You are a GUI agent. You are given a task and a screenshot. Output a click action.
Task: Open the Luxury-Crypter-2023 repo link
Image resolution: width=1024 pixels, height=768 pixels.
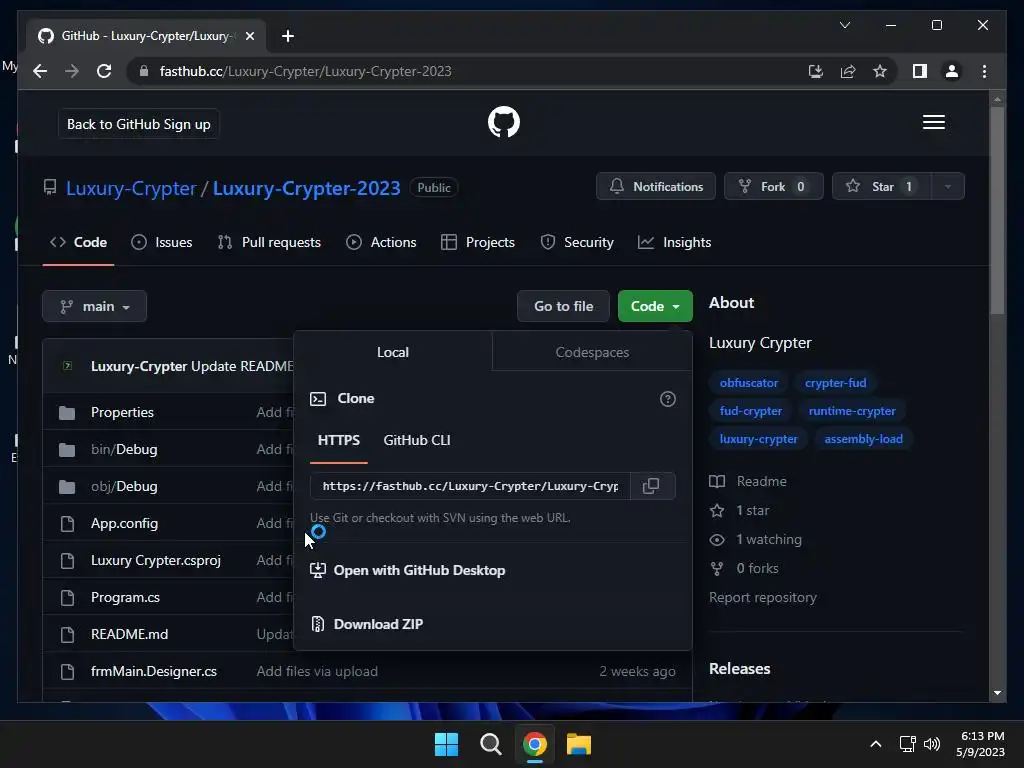tap(306, 188)
